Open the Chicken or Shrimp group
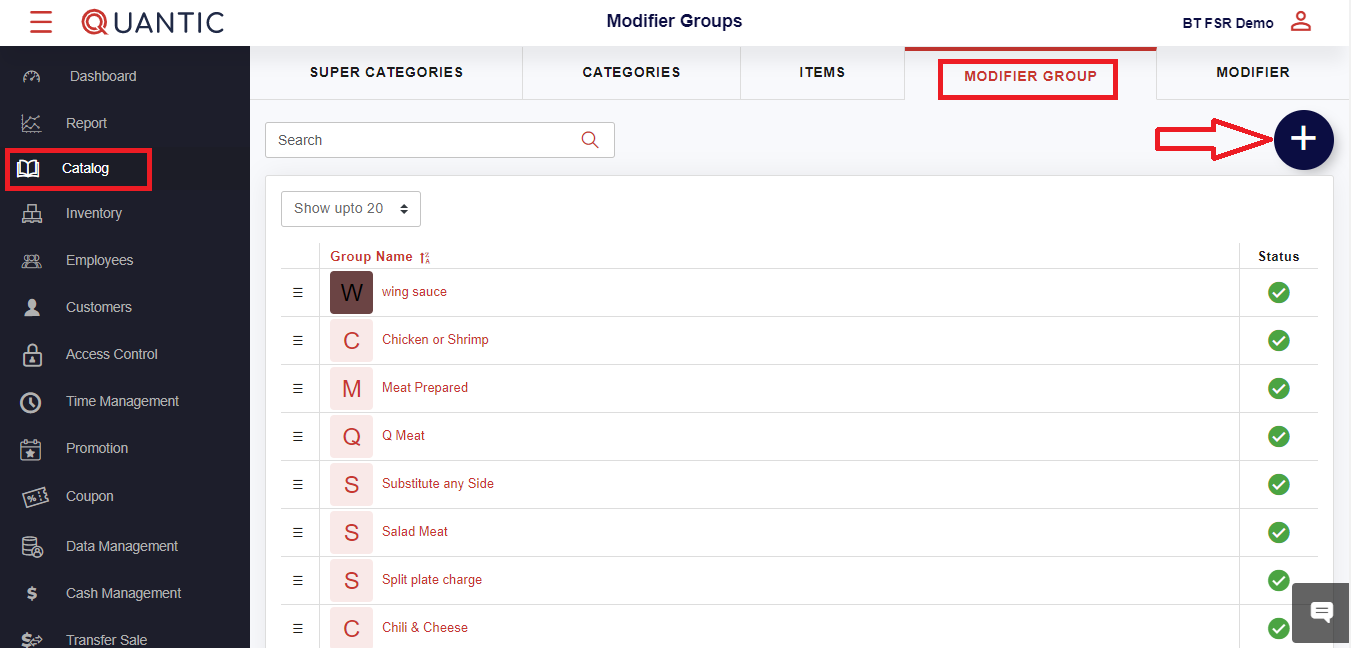Screen dimensions: 1351x648 (x=435, y=340)
